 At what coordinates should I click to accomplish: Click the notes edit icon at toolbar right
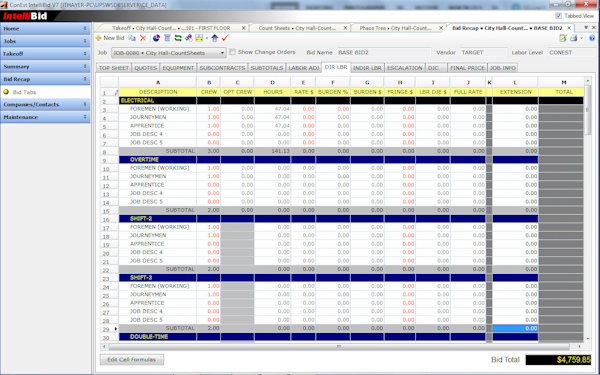562,38
